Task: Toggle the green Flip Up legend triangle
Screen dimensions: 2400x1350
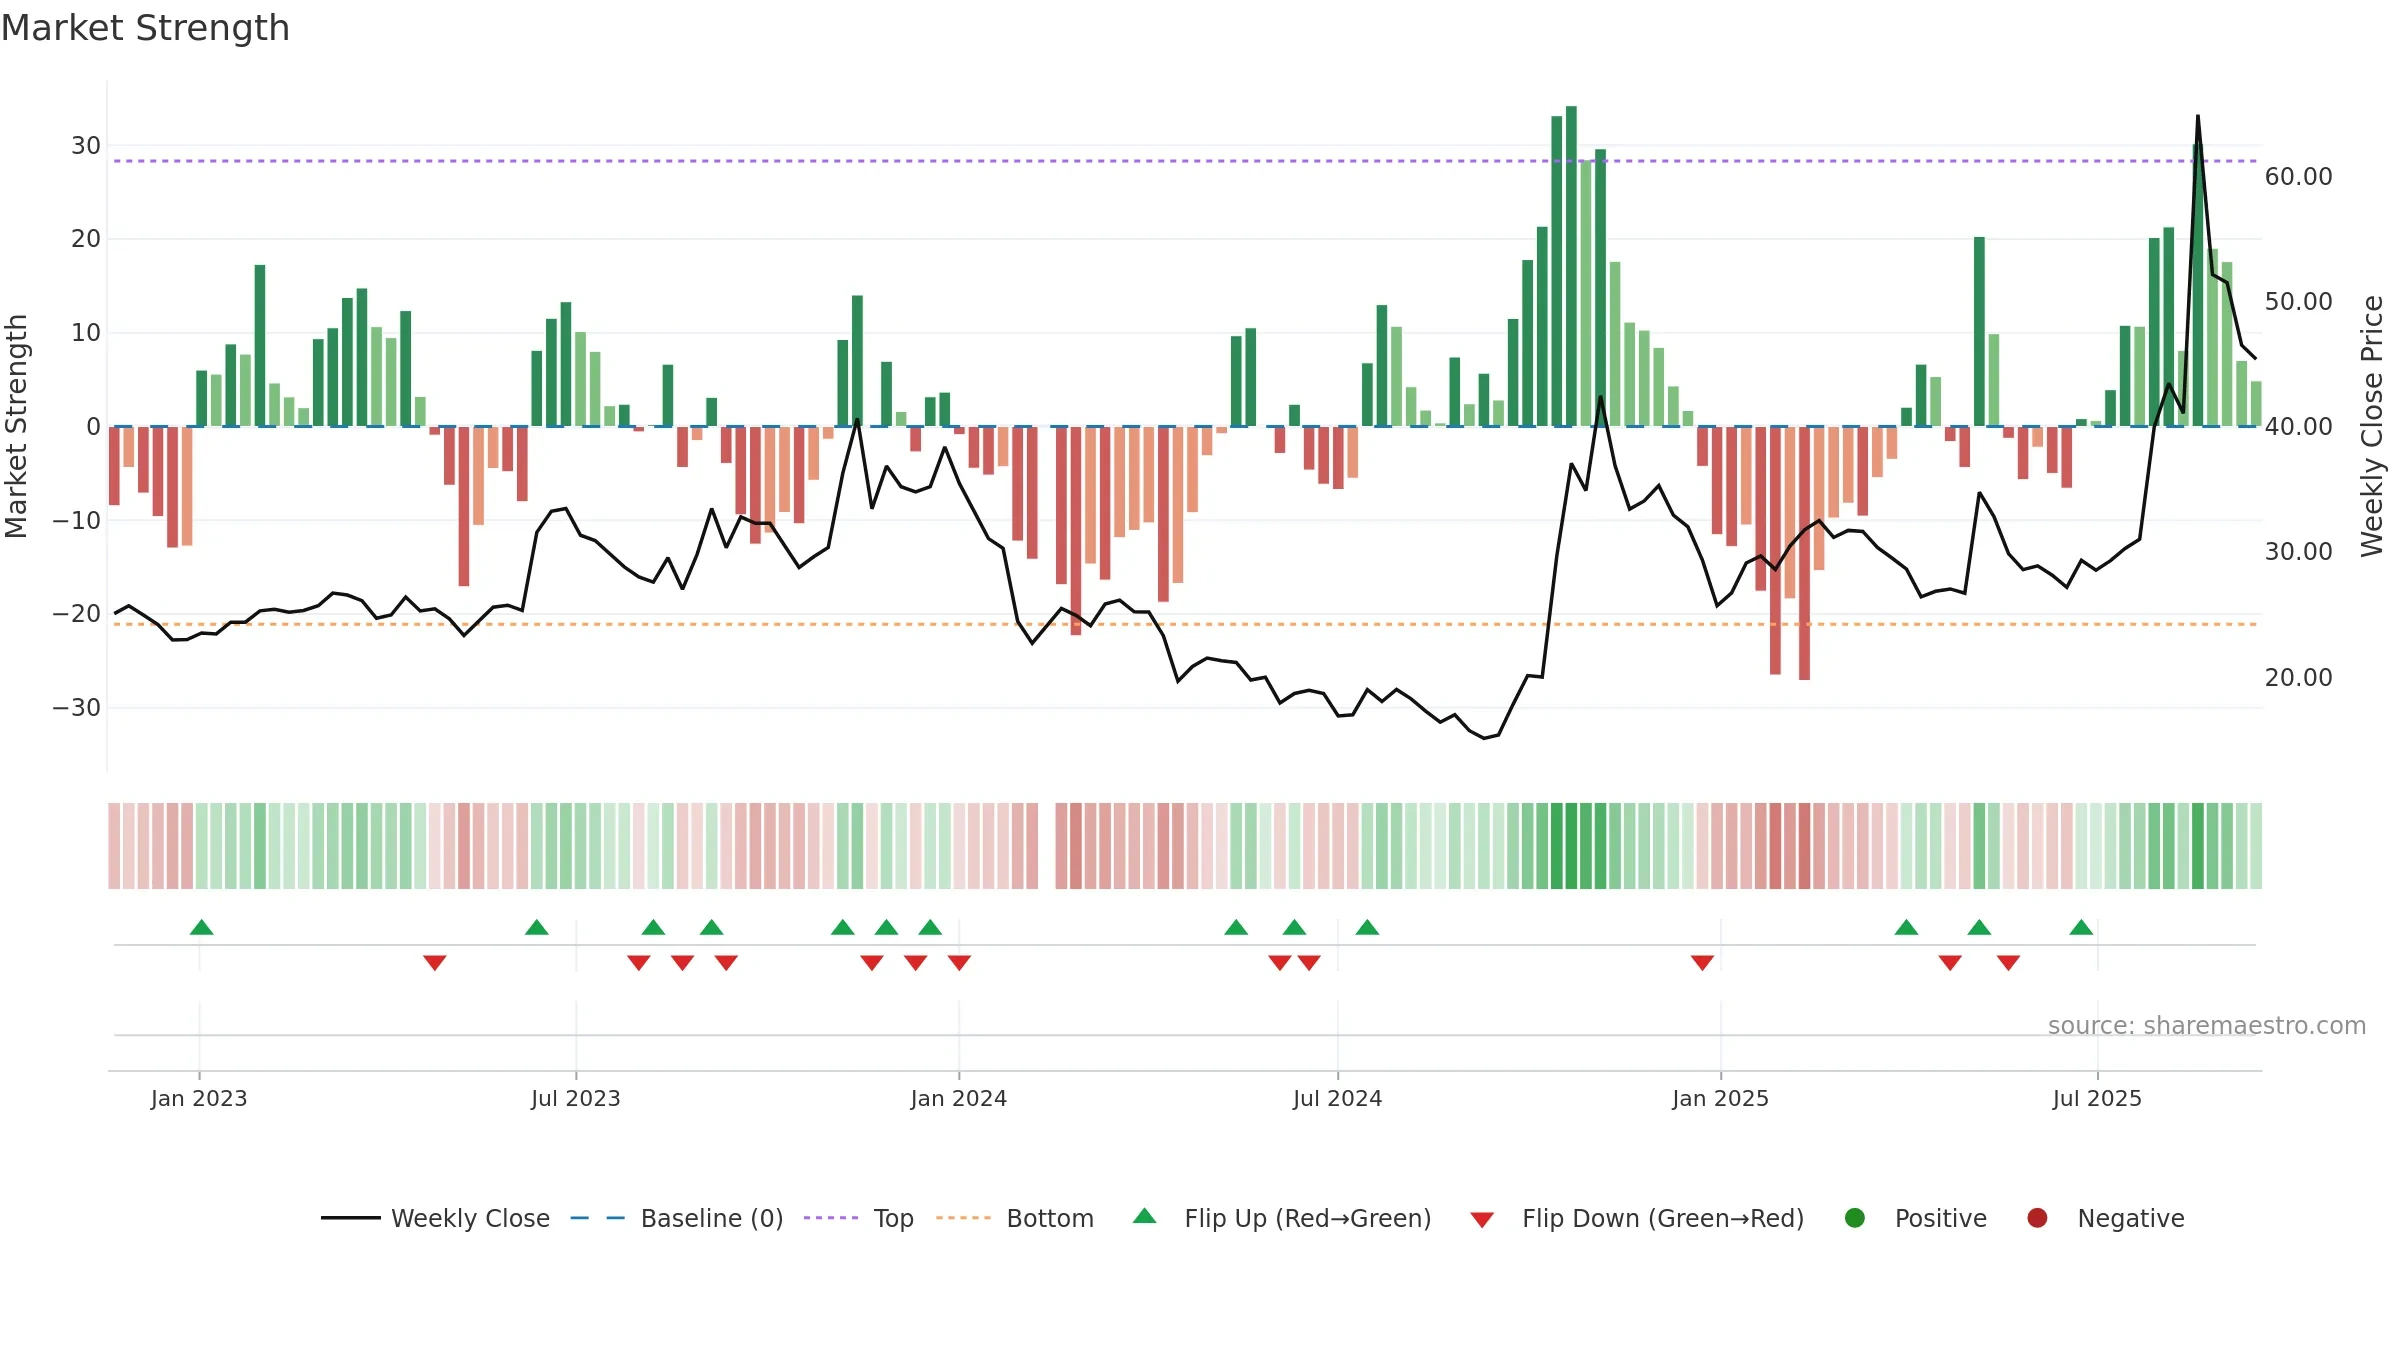Action: pyautogui.click(x=1145, y=1216)
